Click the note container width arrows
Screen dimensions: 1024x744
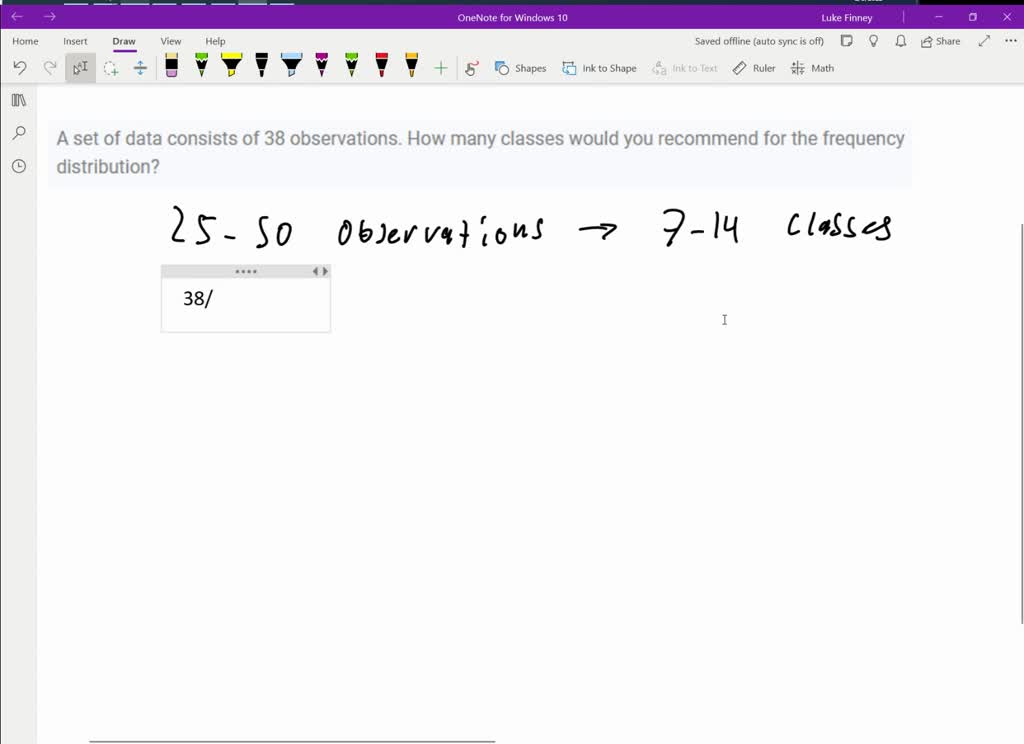tap(320, 271)
